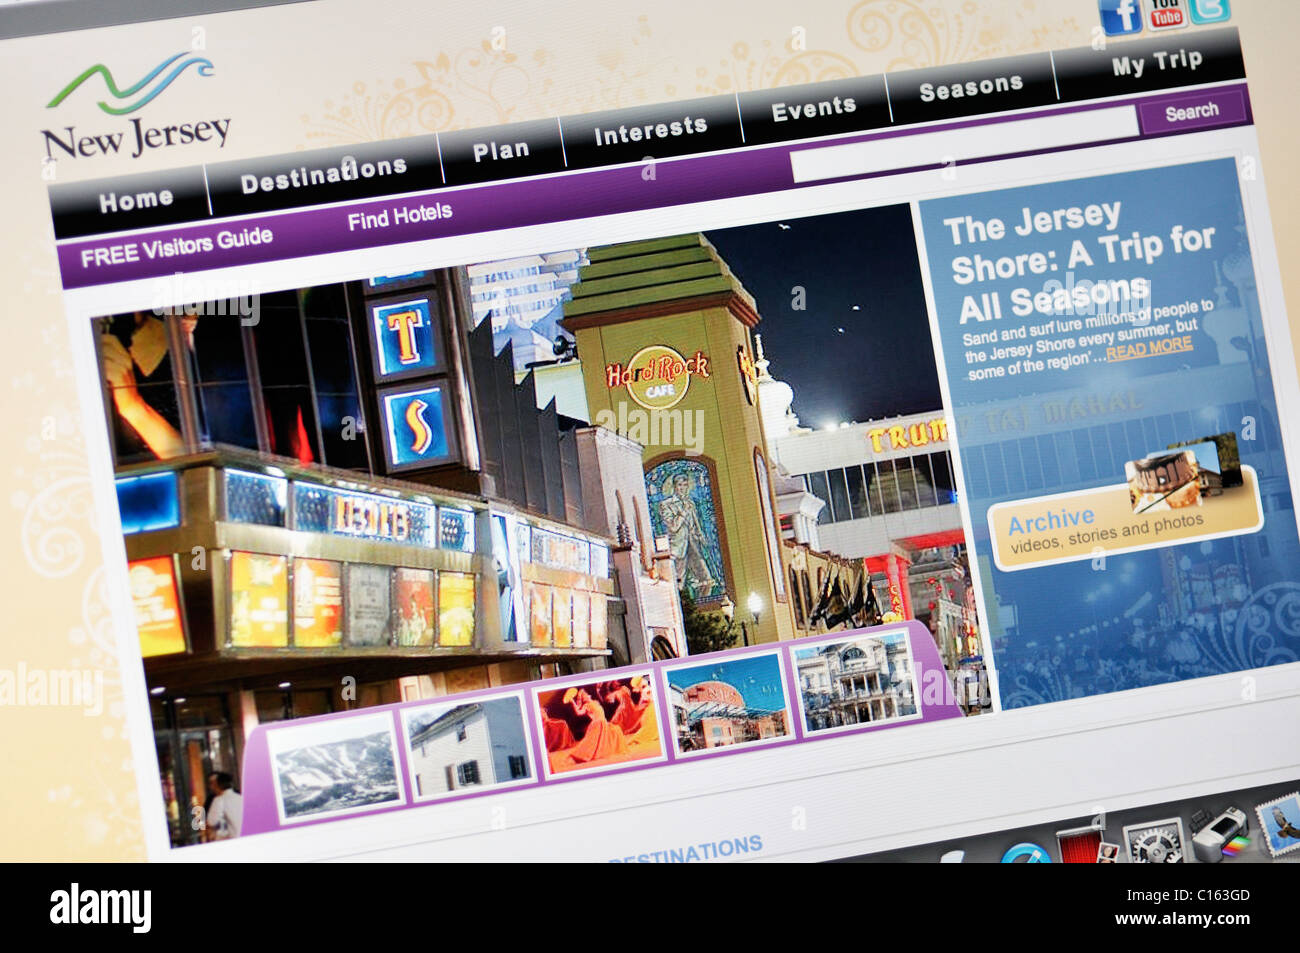Select the snowy ski mountain thumbnail

[x=337, y=768]
